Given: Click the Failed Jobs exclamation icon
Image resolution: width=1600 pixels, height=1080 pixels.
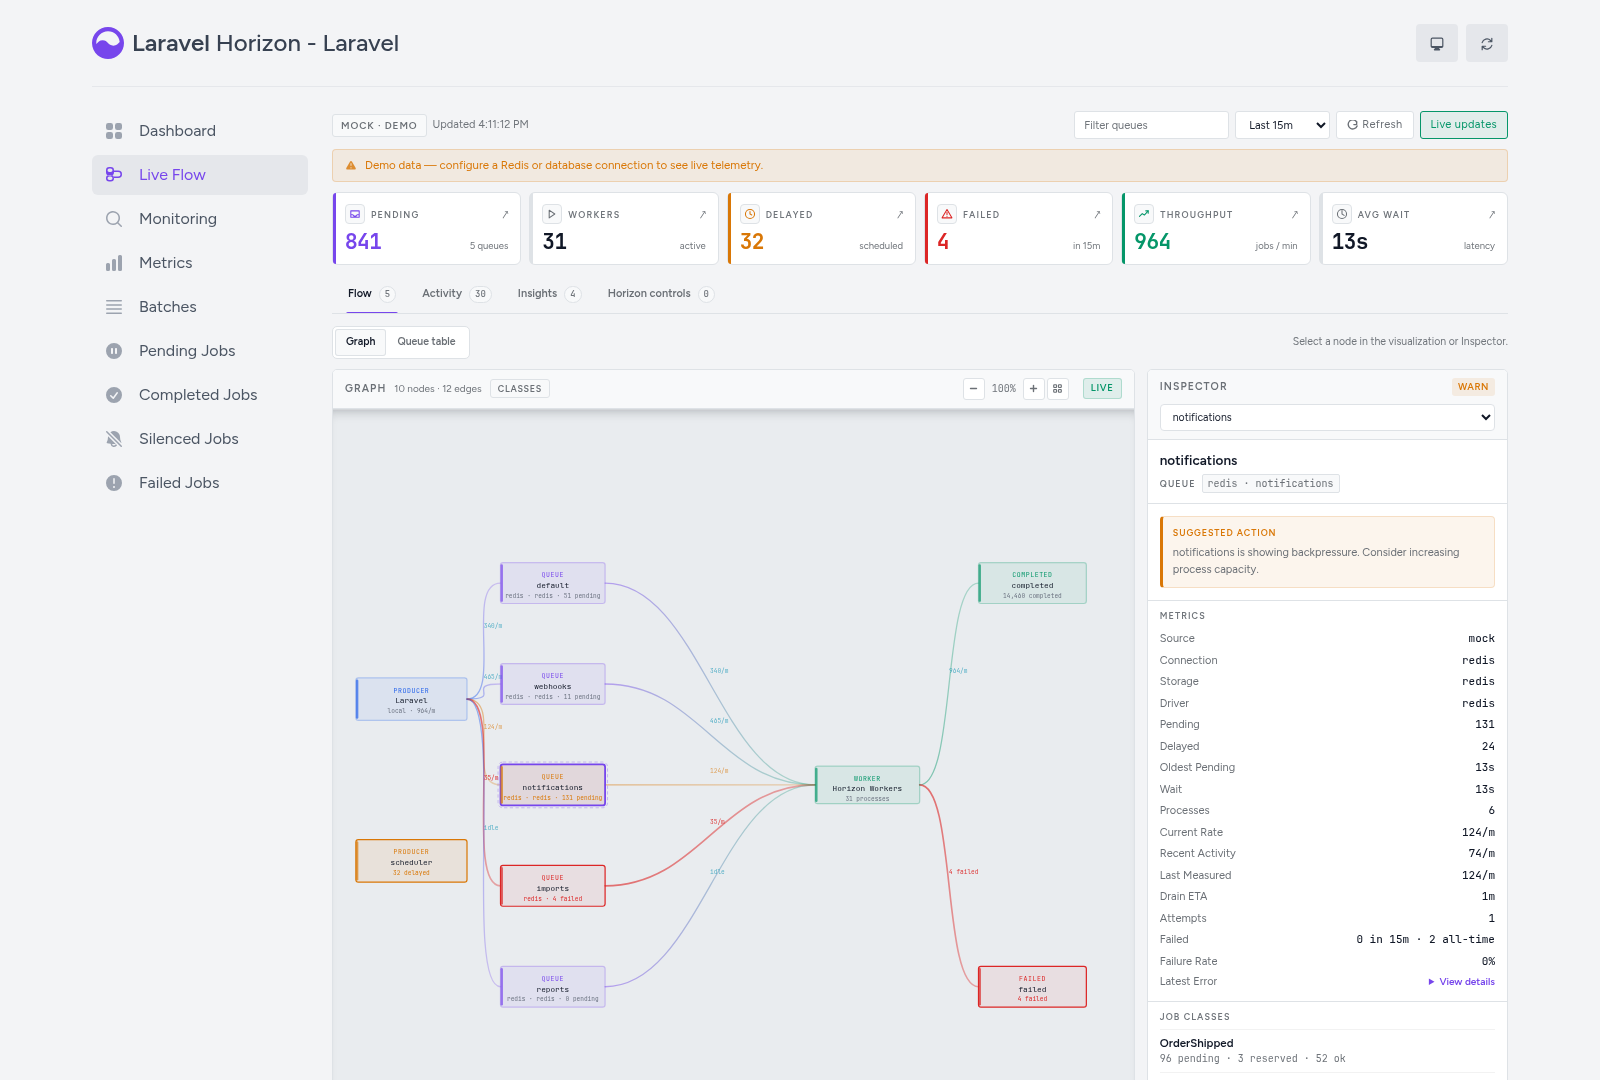Looking at the screenshot, I should coord(114,483).
